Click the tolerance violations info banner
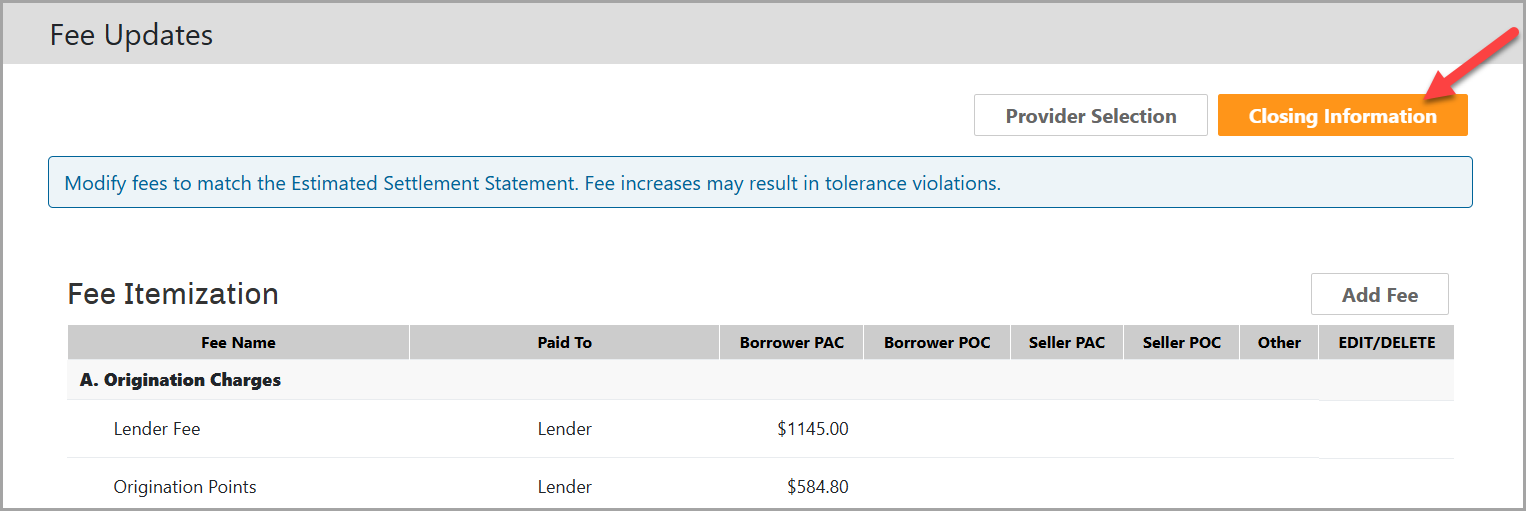 point(532,183)
